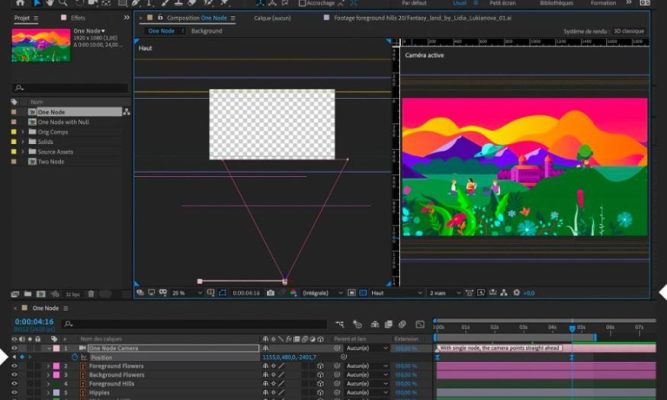The height and width of the screenshot is (400, 667).
Task: Click the new composition icon in Project panel
Action: click(40, 294)
